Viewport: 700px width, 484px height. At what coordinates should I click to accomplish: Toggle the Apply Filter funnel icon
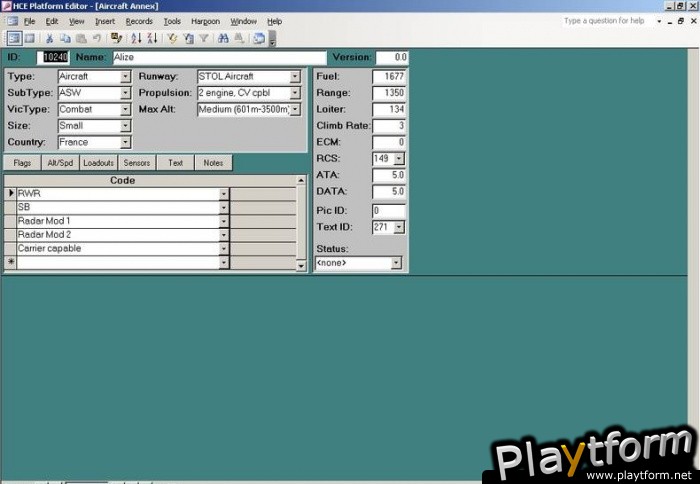coord(204,38)
